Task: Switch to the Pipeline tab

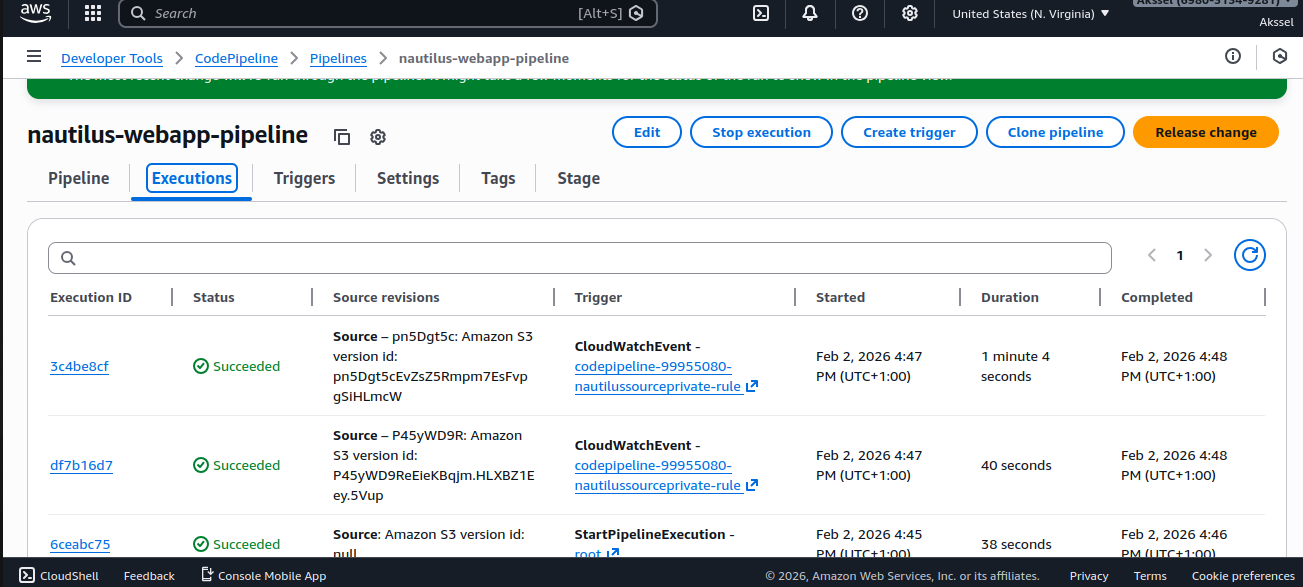Action: (79, 178)
